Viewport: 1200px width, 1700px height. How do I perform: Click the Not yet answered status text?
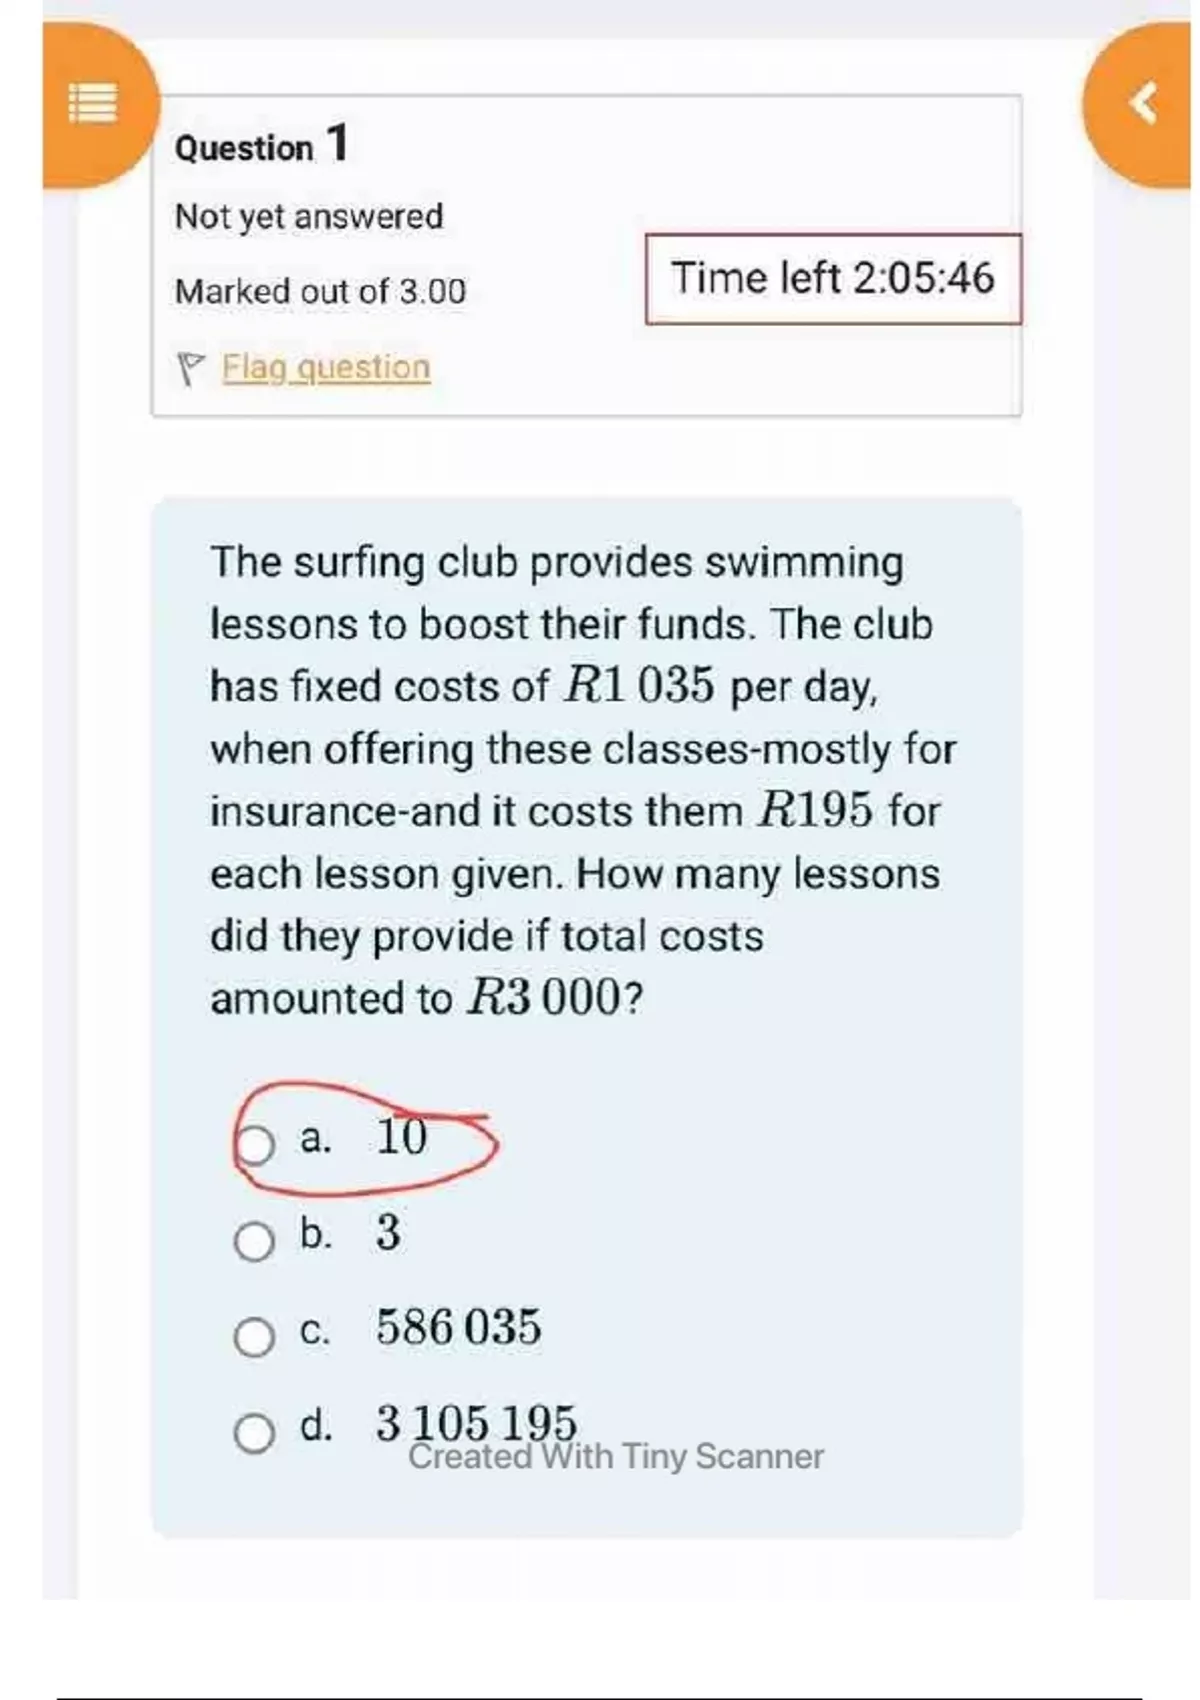click(x=309, y=216)
